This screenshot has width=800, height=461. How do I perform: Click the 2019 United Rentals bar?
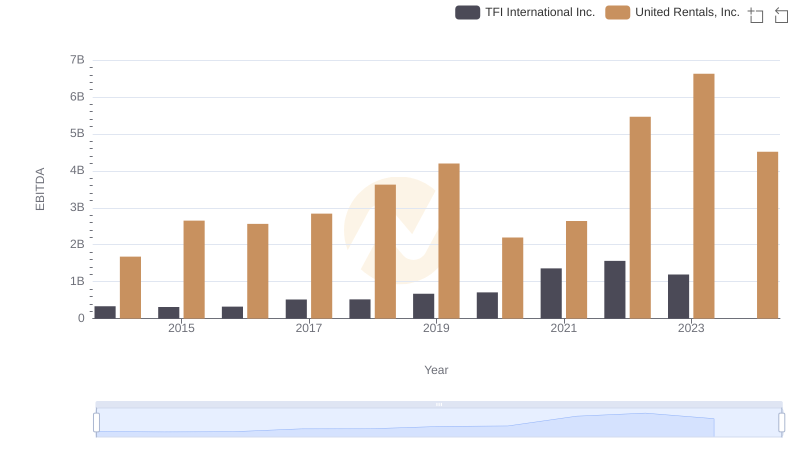tap(449, 241)
